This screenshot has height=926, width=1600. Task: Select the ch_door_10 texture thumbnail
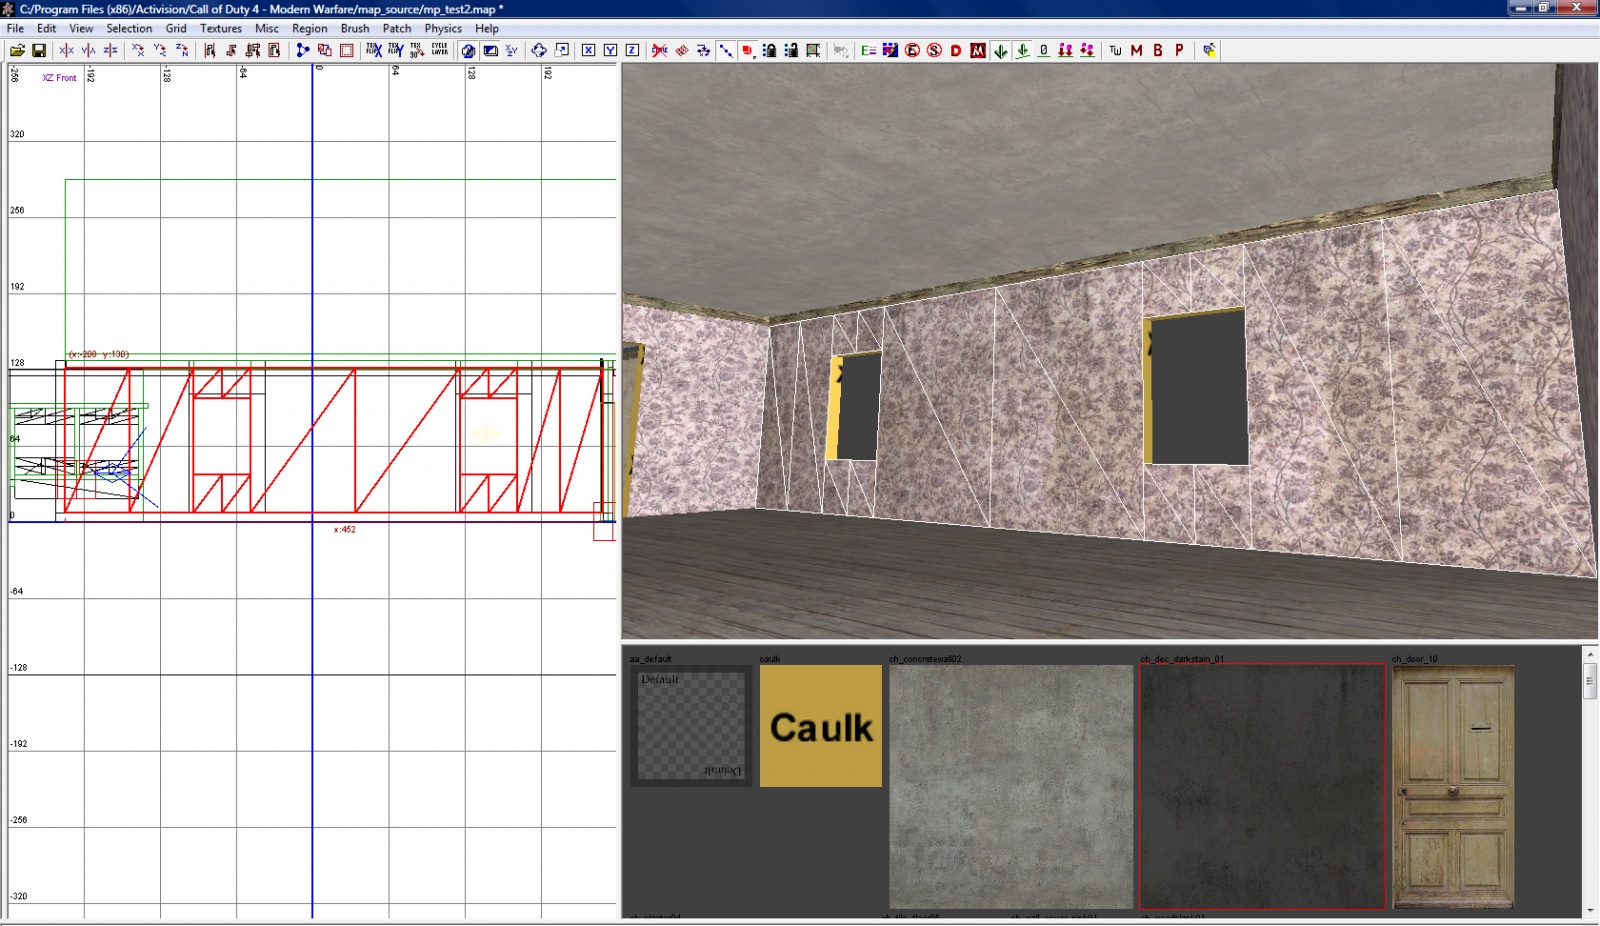1452,785
